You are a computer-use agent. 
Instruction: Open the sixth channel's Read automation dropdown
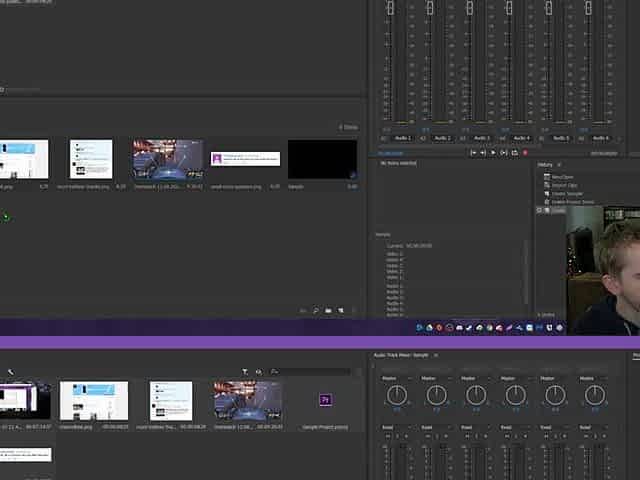tap(594, 427)
